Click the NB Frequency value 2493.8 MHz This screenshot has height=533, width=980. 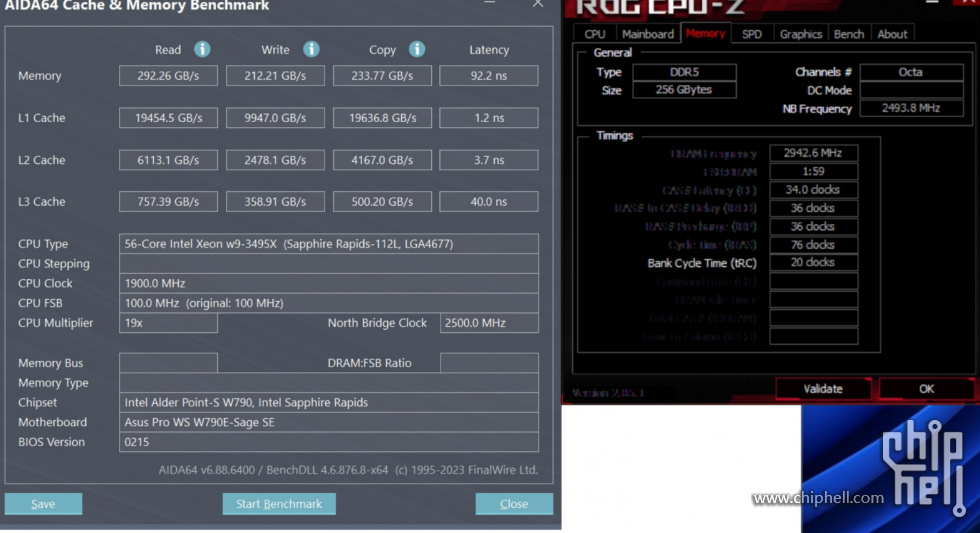point(911,108)
